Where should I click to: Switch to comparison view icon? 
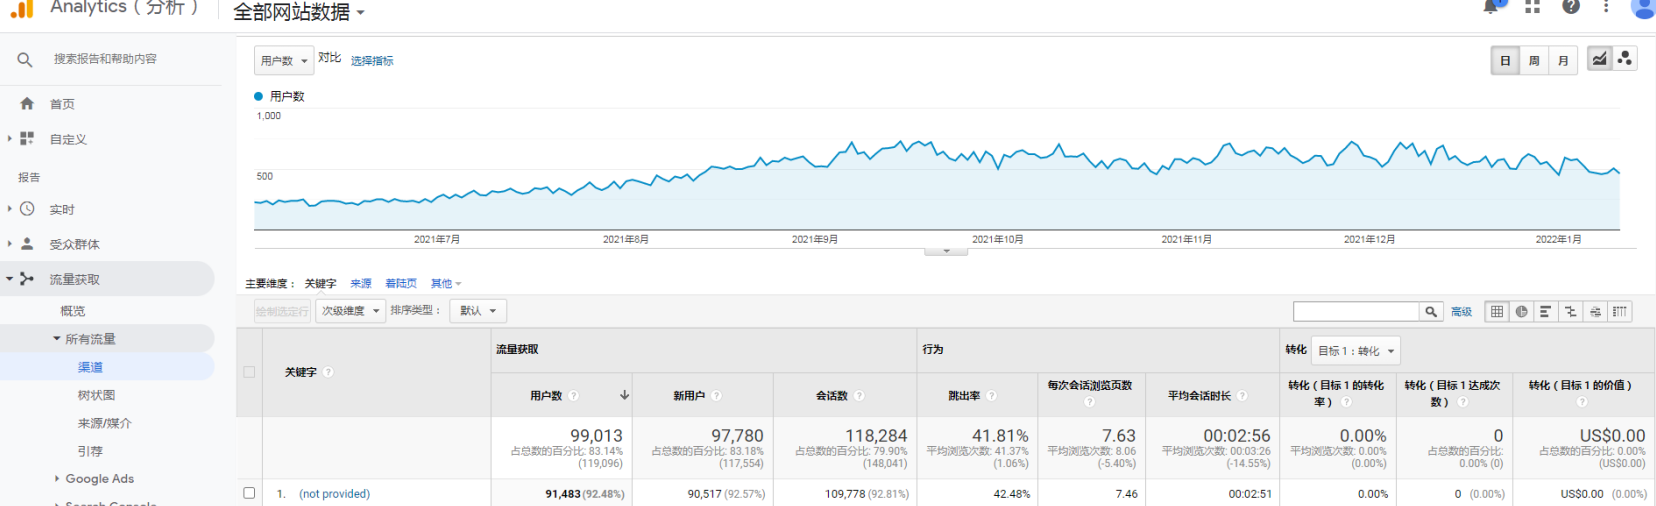(1570, 312)
